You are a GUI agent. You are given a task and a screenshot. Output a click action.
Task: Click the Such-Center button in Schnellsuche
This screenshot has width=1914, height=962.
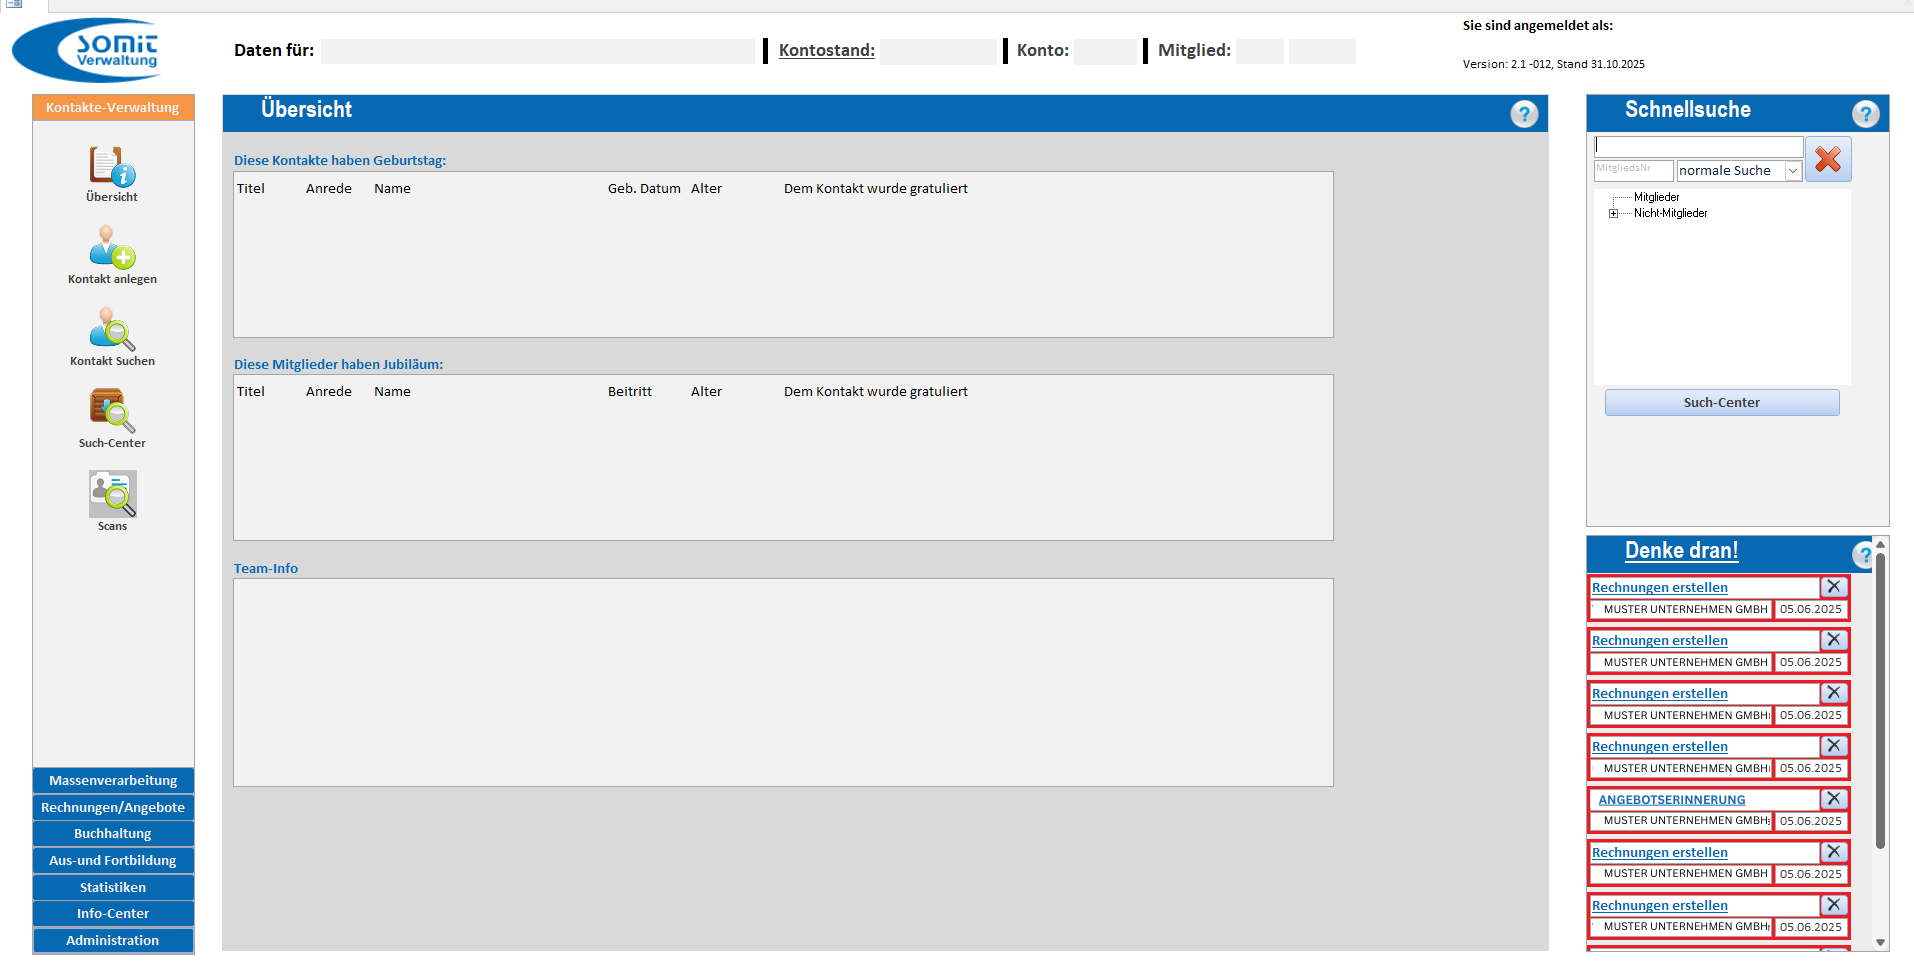click(x=1721, y=403)
